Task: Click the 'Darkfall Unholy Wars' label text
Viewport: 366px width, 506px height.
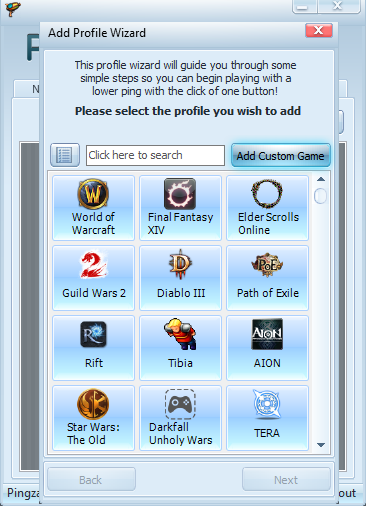Action: [181, 433]
